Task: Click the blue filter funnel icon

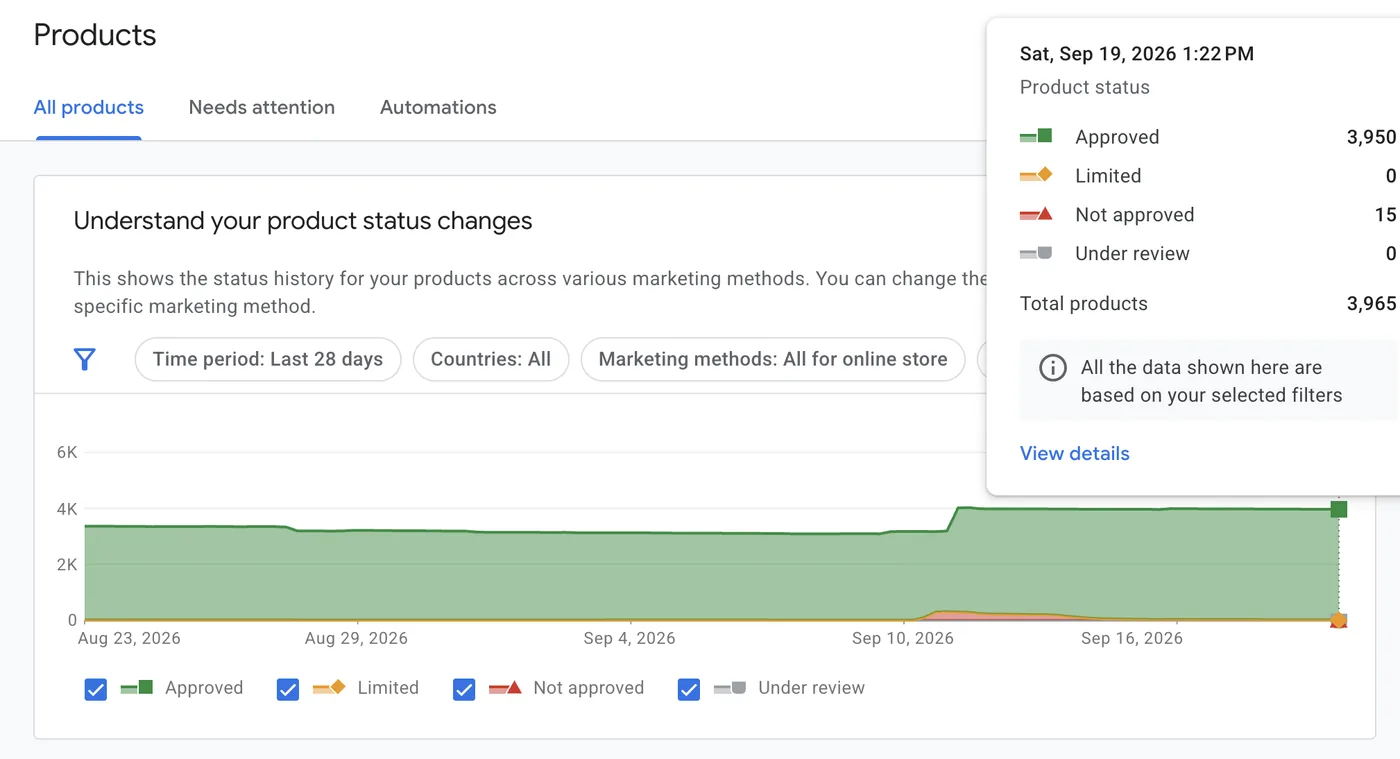Action: [x=85, y=359]
